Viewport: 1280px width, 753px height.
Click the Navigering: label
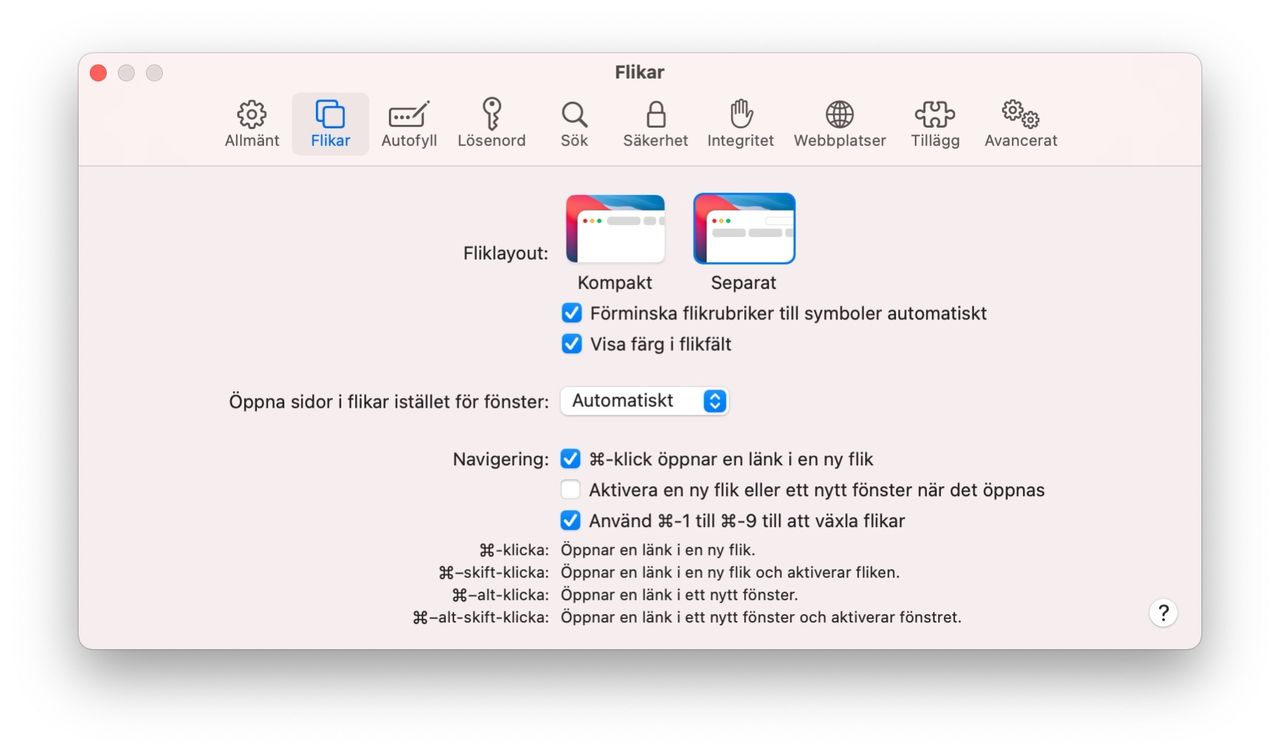[x=501, y=460]
